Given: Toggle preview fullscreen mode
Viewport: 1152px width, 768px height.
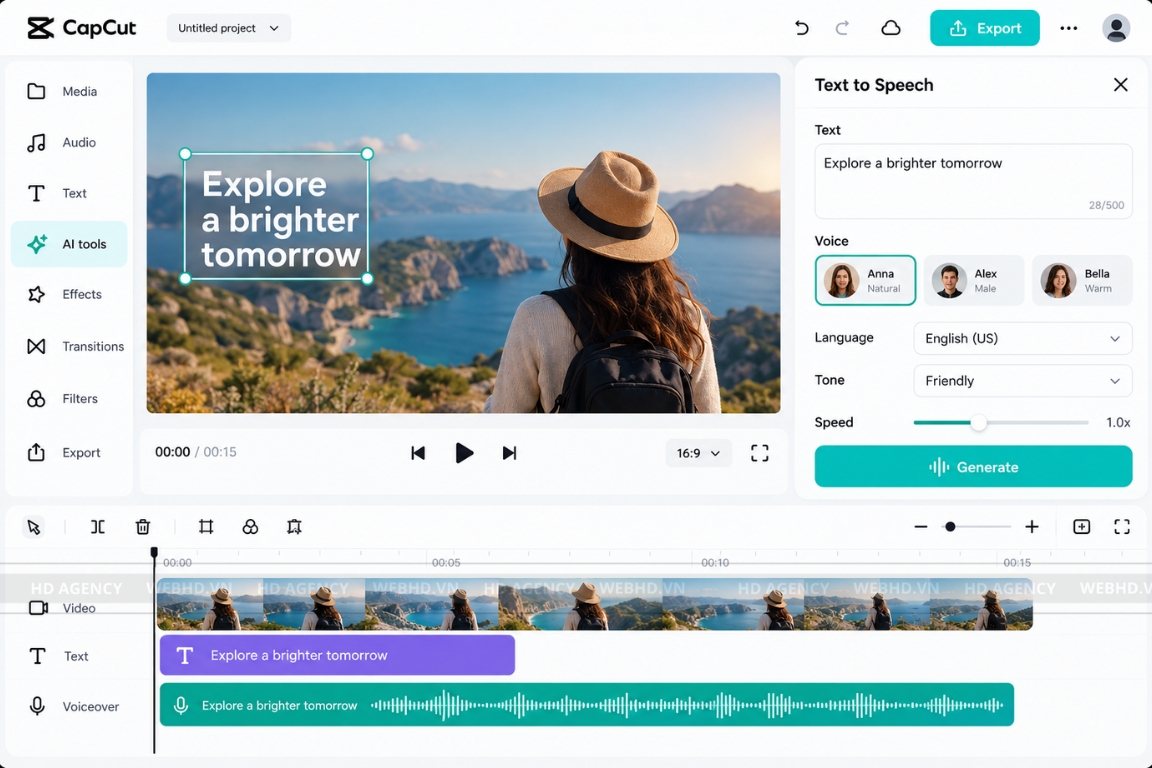Looking at the screenshot, I should tap(760, 453).
